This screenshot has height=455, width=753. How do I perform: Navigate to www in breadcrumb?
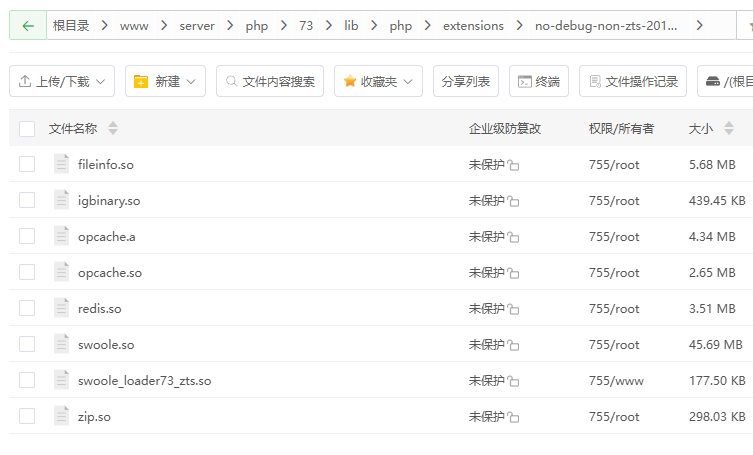coord(134,26)
